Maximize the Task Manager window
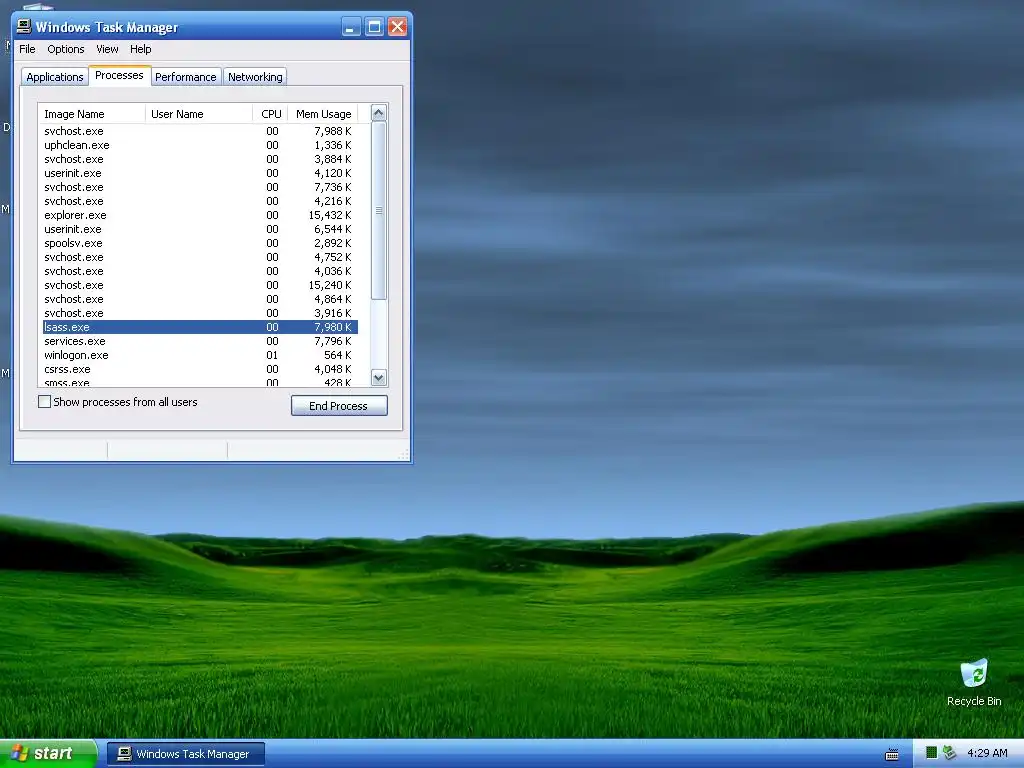The height and width of the screenshot is (768, 1024). point(374,27)
